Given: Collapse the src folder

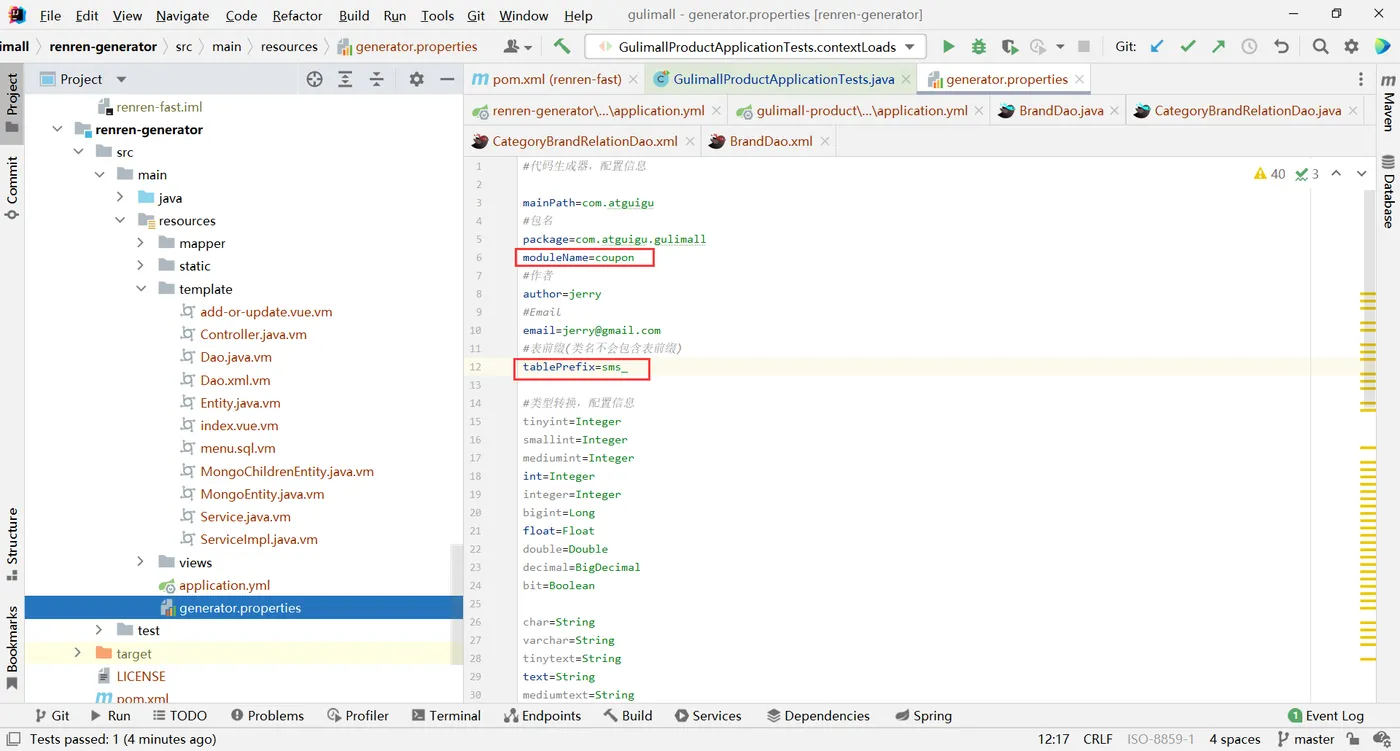Looking at the screenshot, I should [78, 152].
